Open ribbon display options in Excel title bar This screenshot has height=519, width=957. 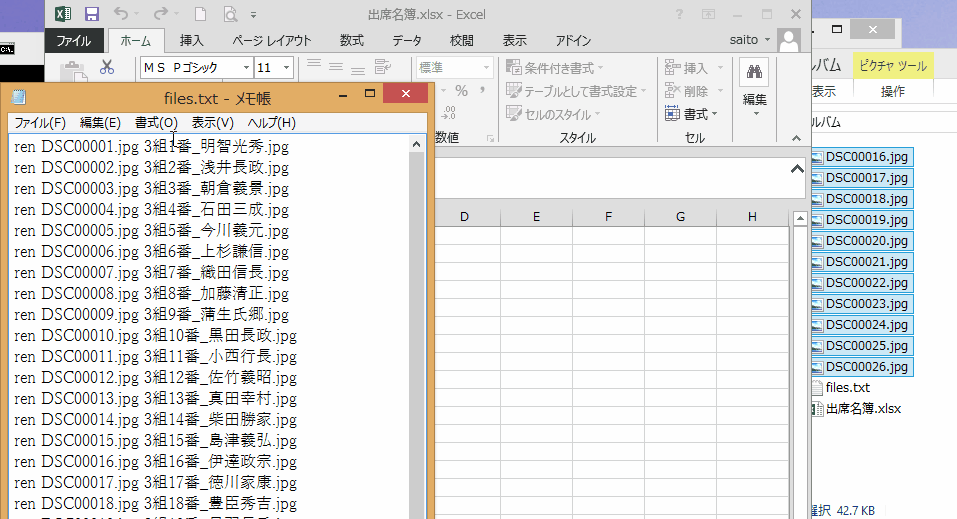tap(708, 14)
